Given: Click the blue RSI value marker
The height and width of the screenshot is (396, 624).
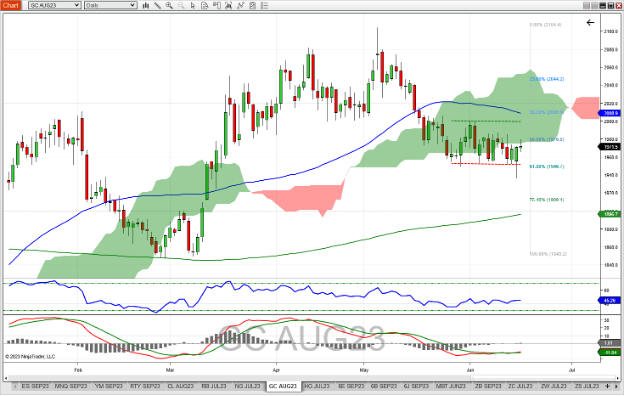Looking at the screenshot, I should 610,300.
